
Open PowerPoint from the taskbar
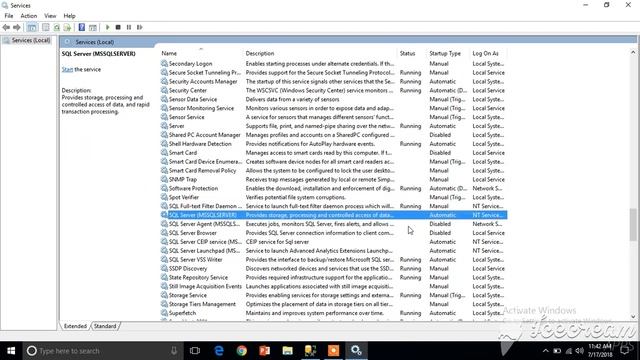click(264, 351)
